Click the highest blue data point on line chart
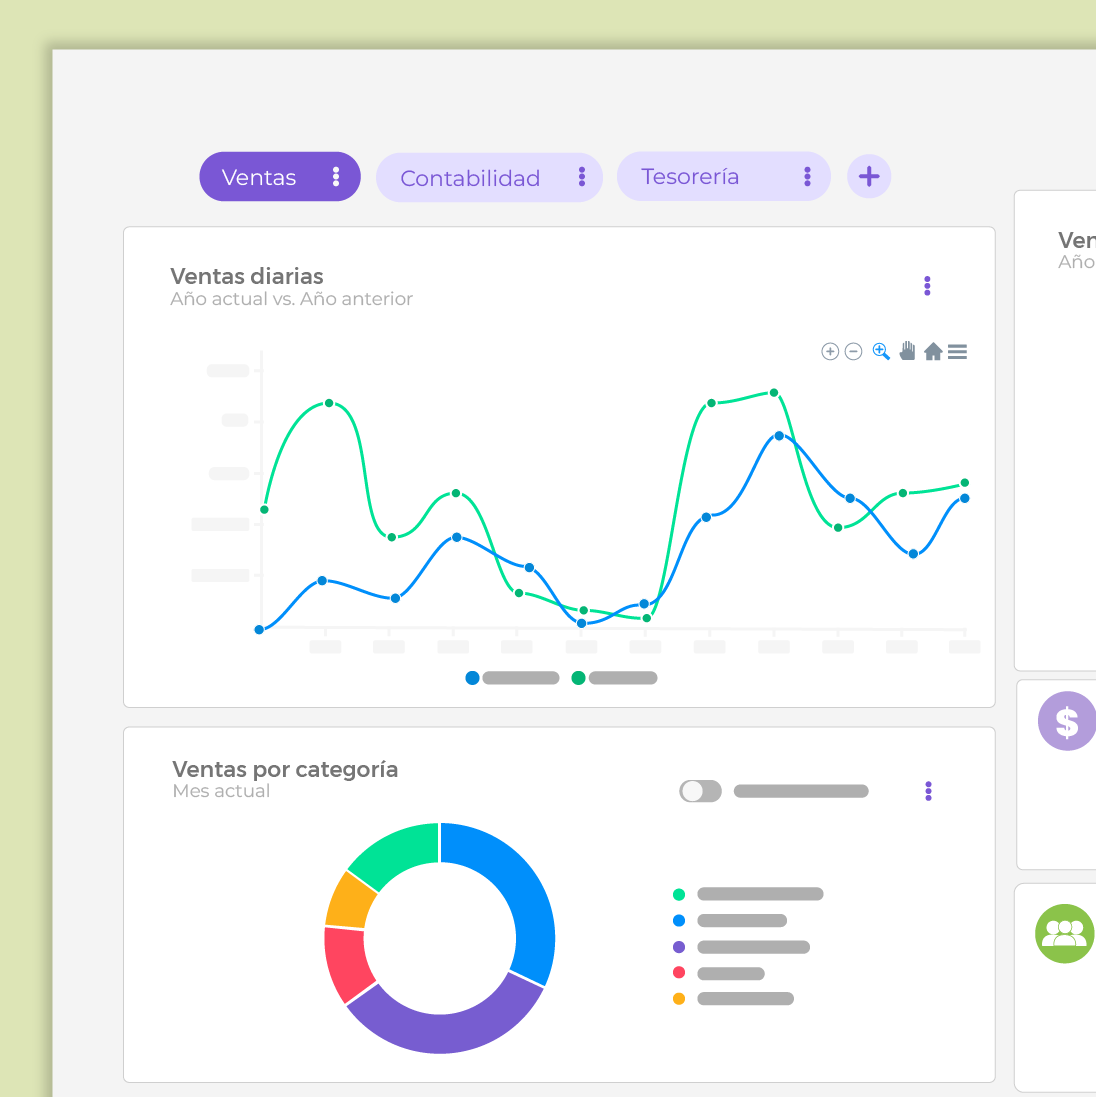1096x1097 pixels. (779, 436)
